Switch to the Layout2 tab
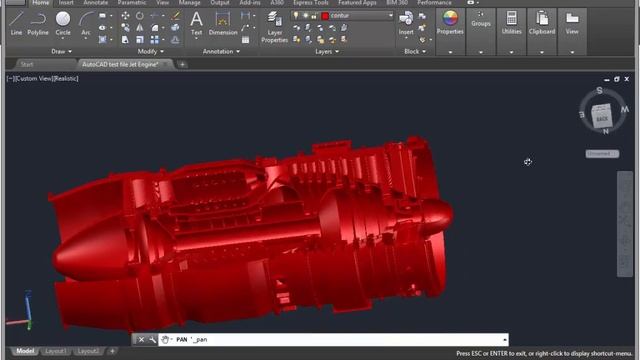This screenshot has width=640, height=360. [x=88, y=351]
